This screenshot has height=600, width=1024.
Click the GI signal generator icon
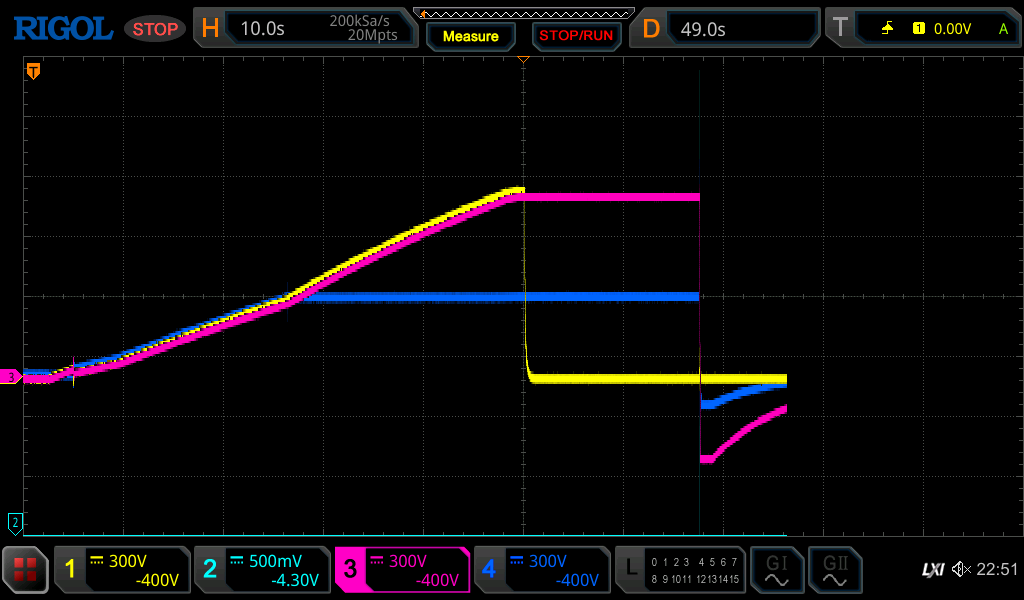tap(776, 570)
